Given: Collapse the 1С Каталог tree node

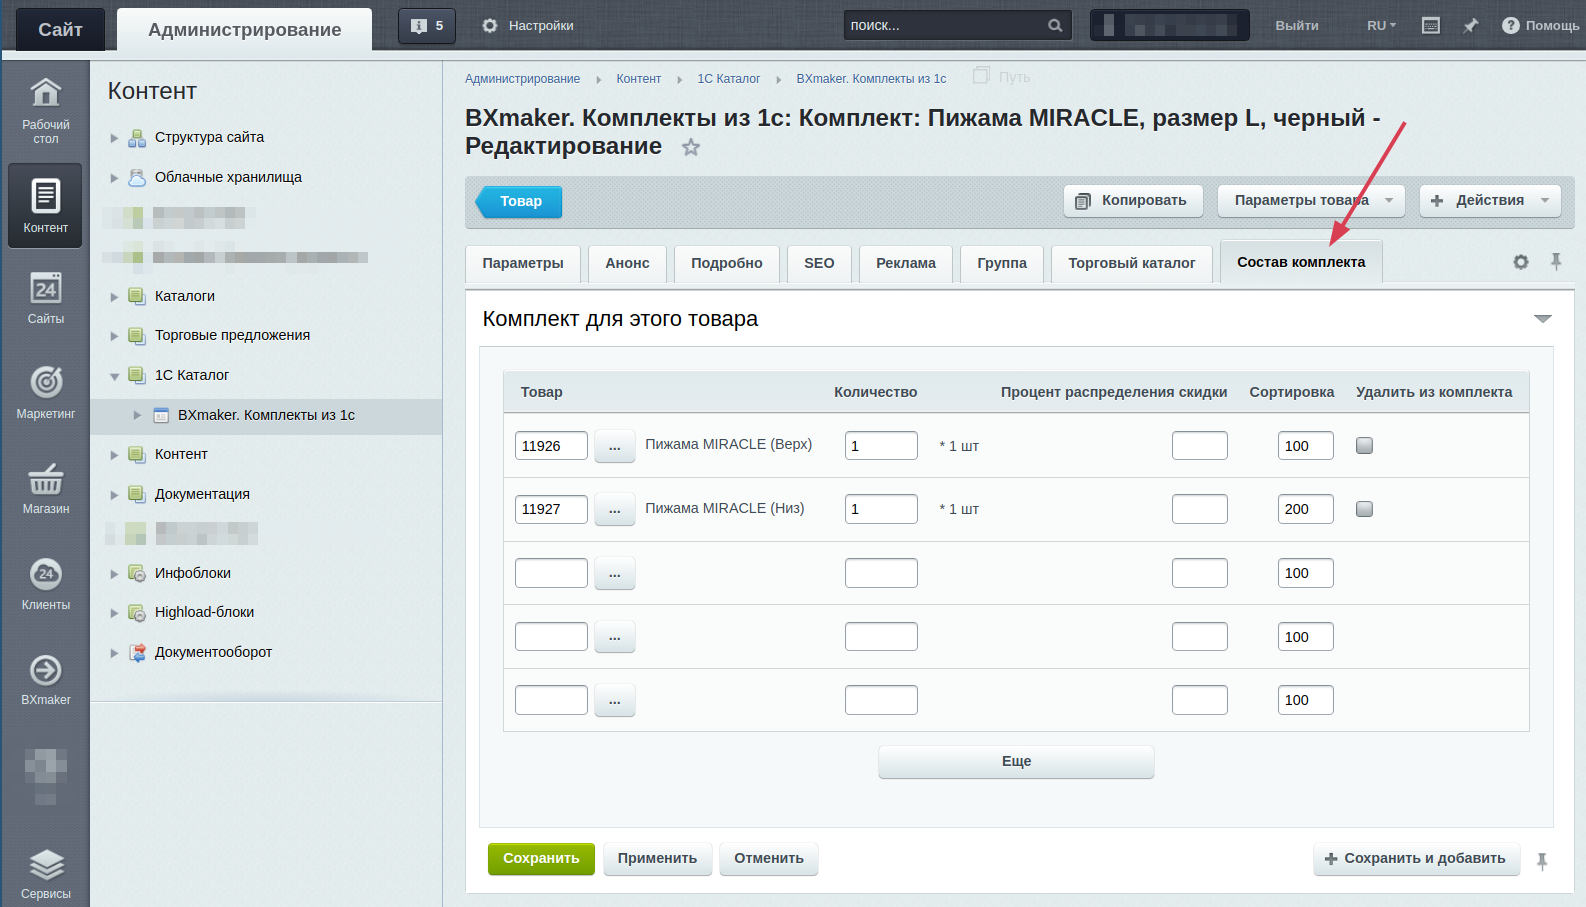Looking at the screenshot, I should 114,376.
